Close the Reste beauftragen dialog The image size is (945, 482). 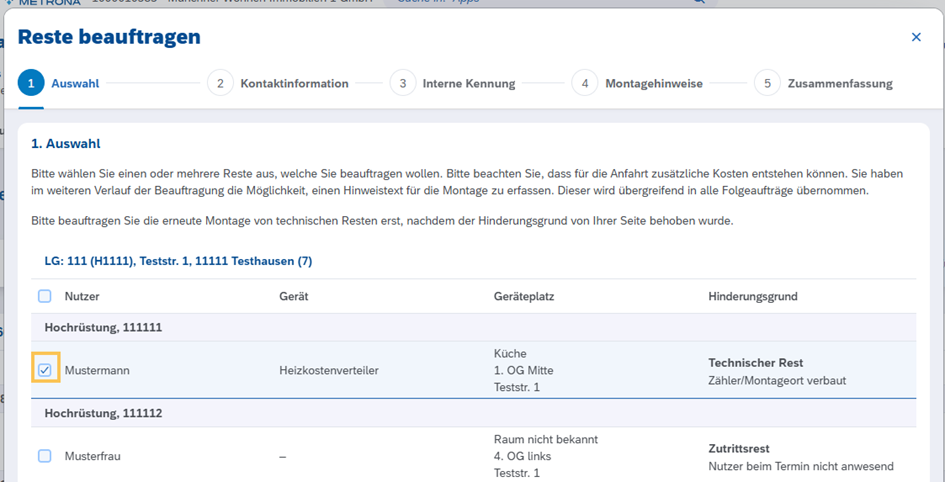pyautogui.click(x=916, y=38)
